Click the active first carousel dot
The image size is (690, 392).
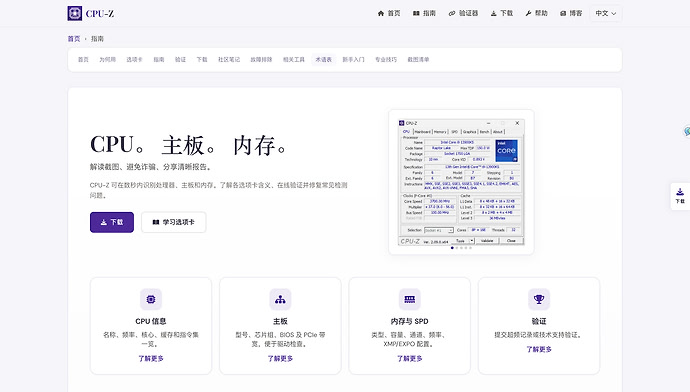[x=452, y=248]
